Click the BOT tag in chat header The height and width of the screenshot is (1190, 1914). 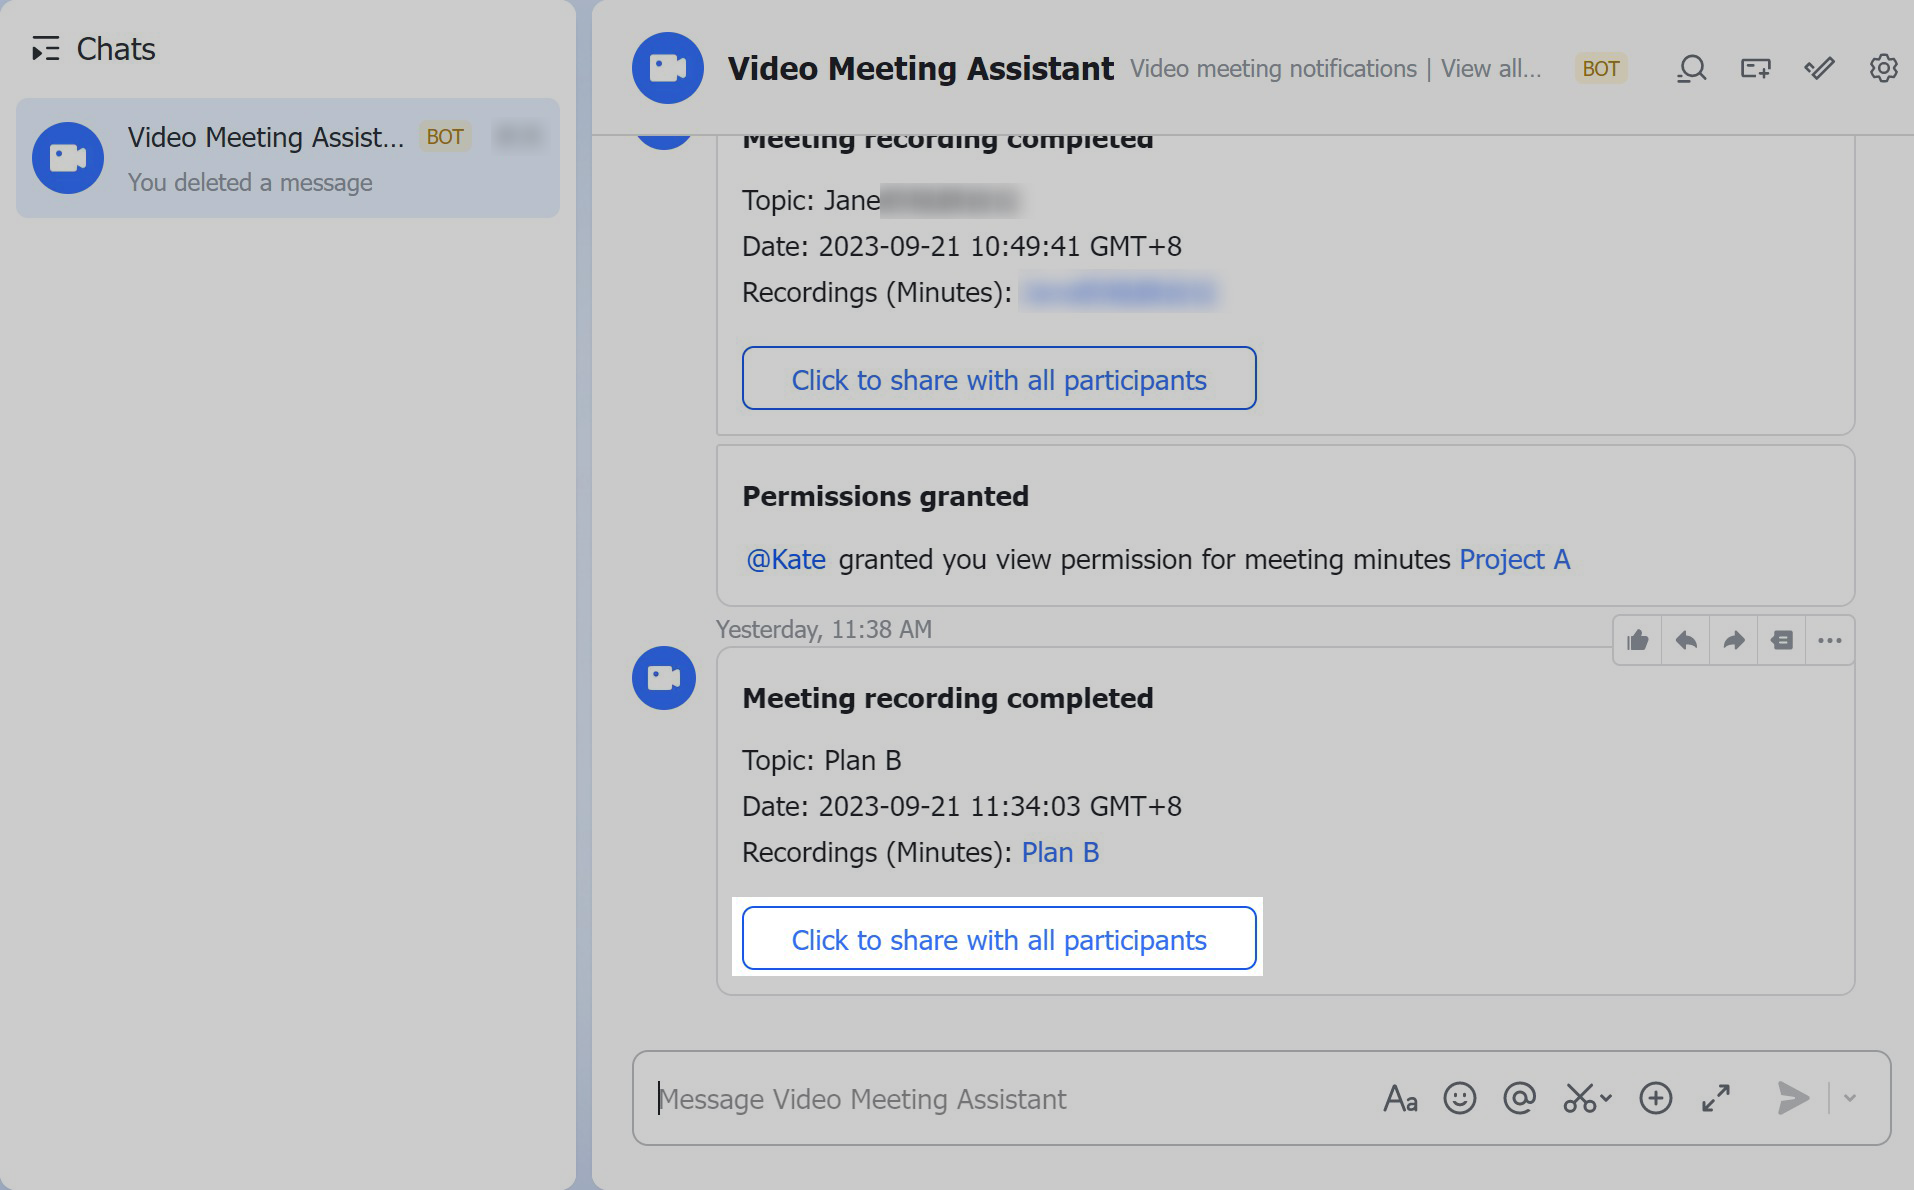(1600, 68)
